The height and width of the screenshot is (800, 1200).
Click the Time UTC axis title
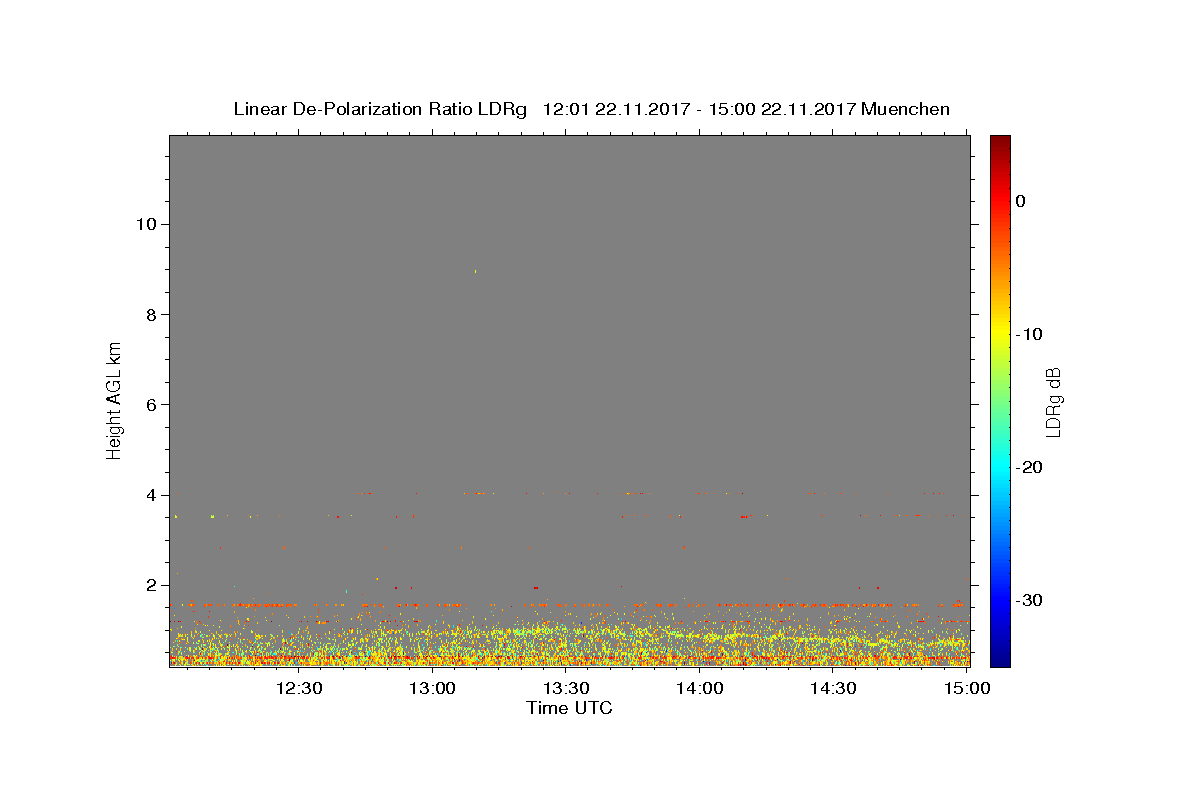pos(569,708)
